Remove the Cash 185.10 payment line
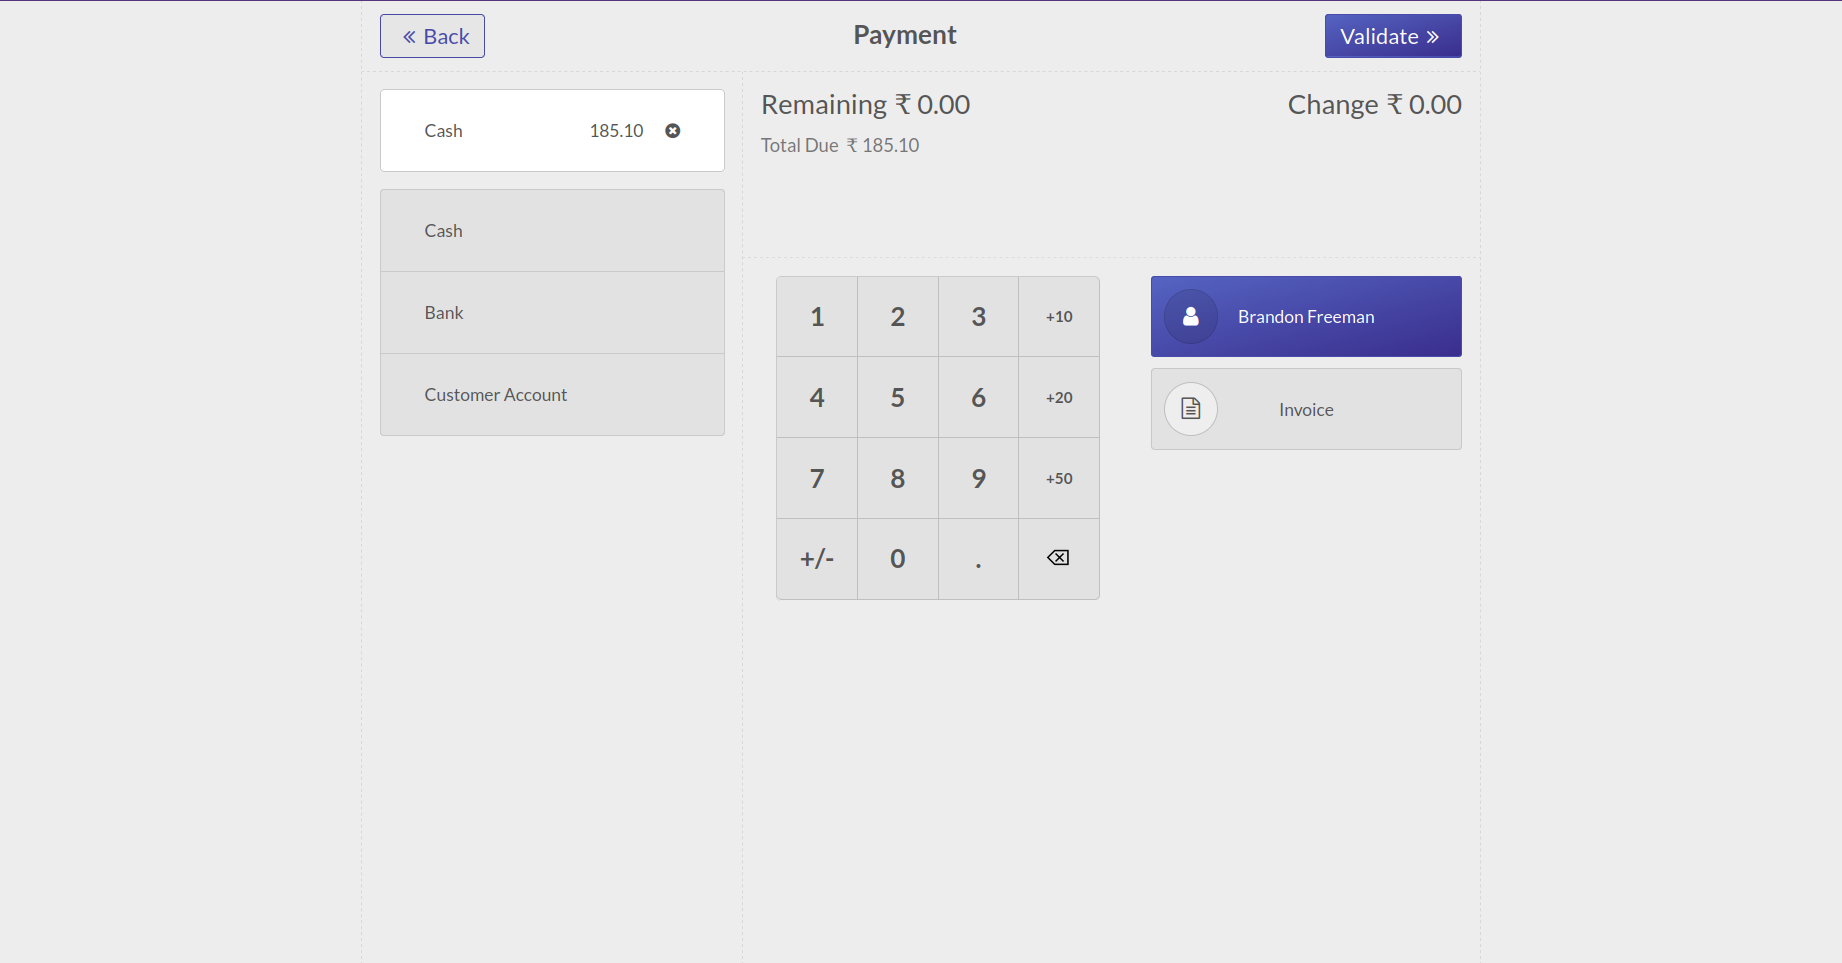The width and height of the screenshot is (1842, 963). click(673, 131)
